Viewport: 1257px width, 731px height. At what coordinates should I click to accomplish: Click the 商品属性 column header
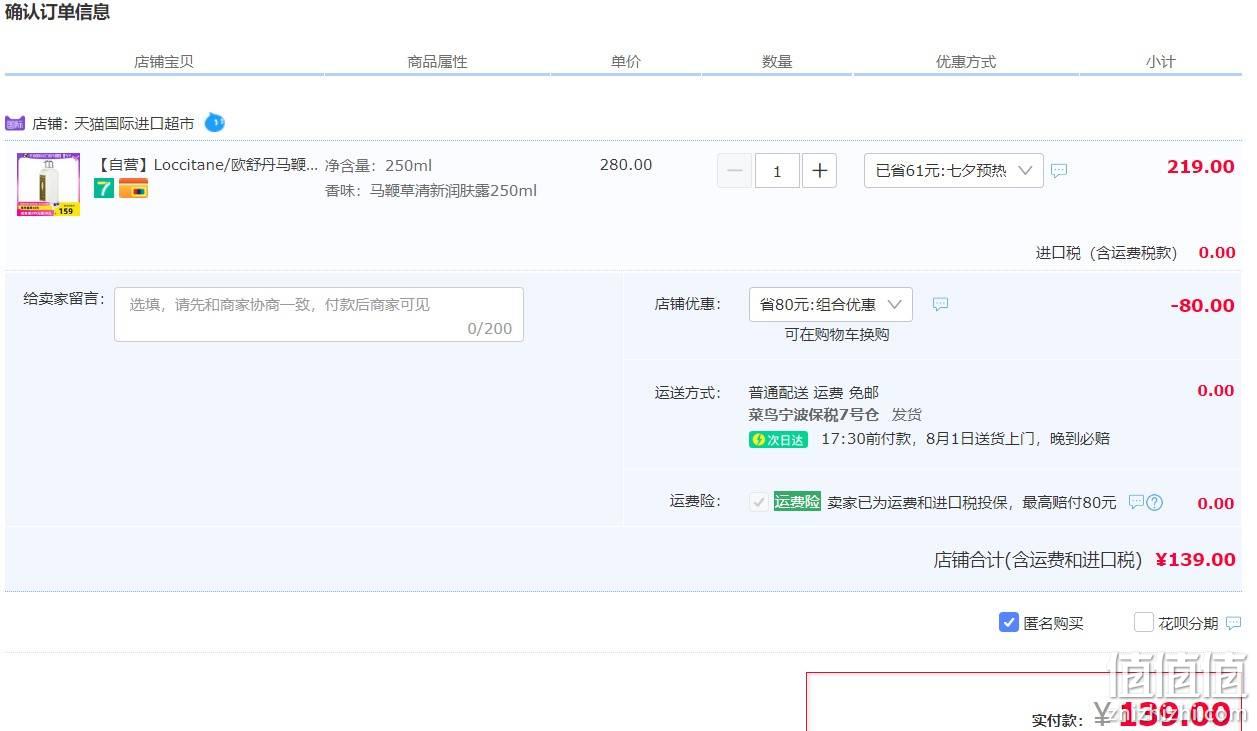tap(437, 62)
